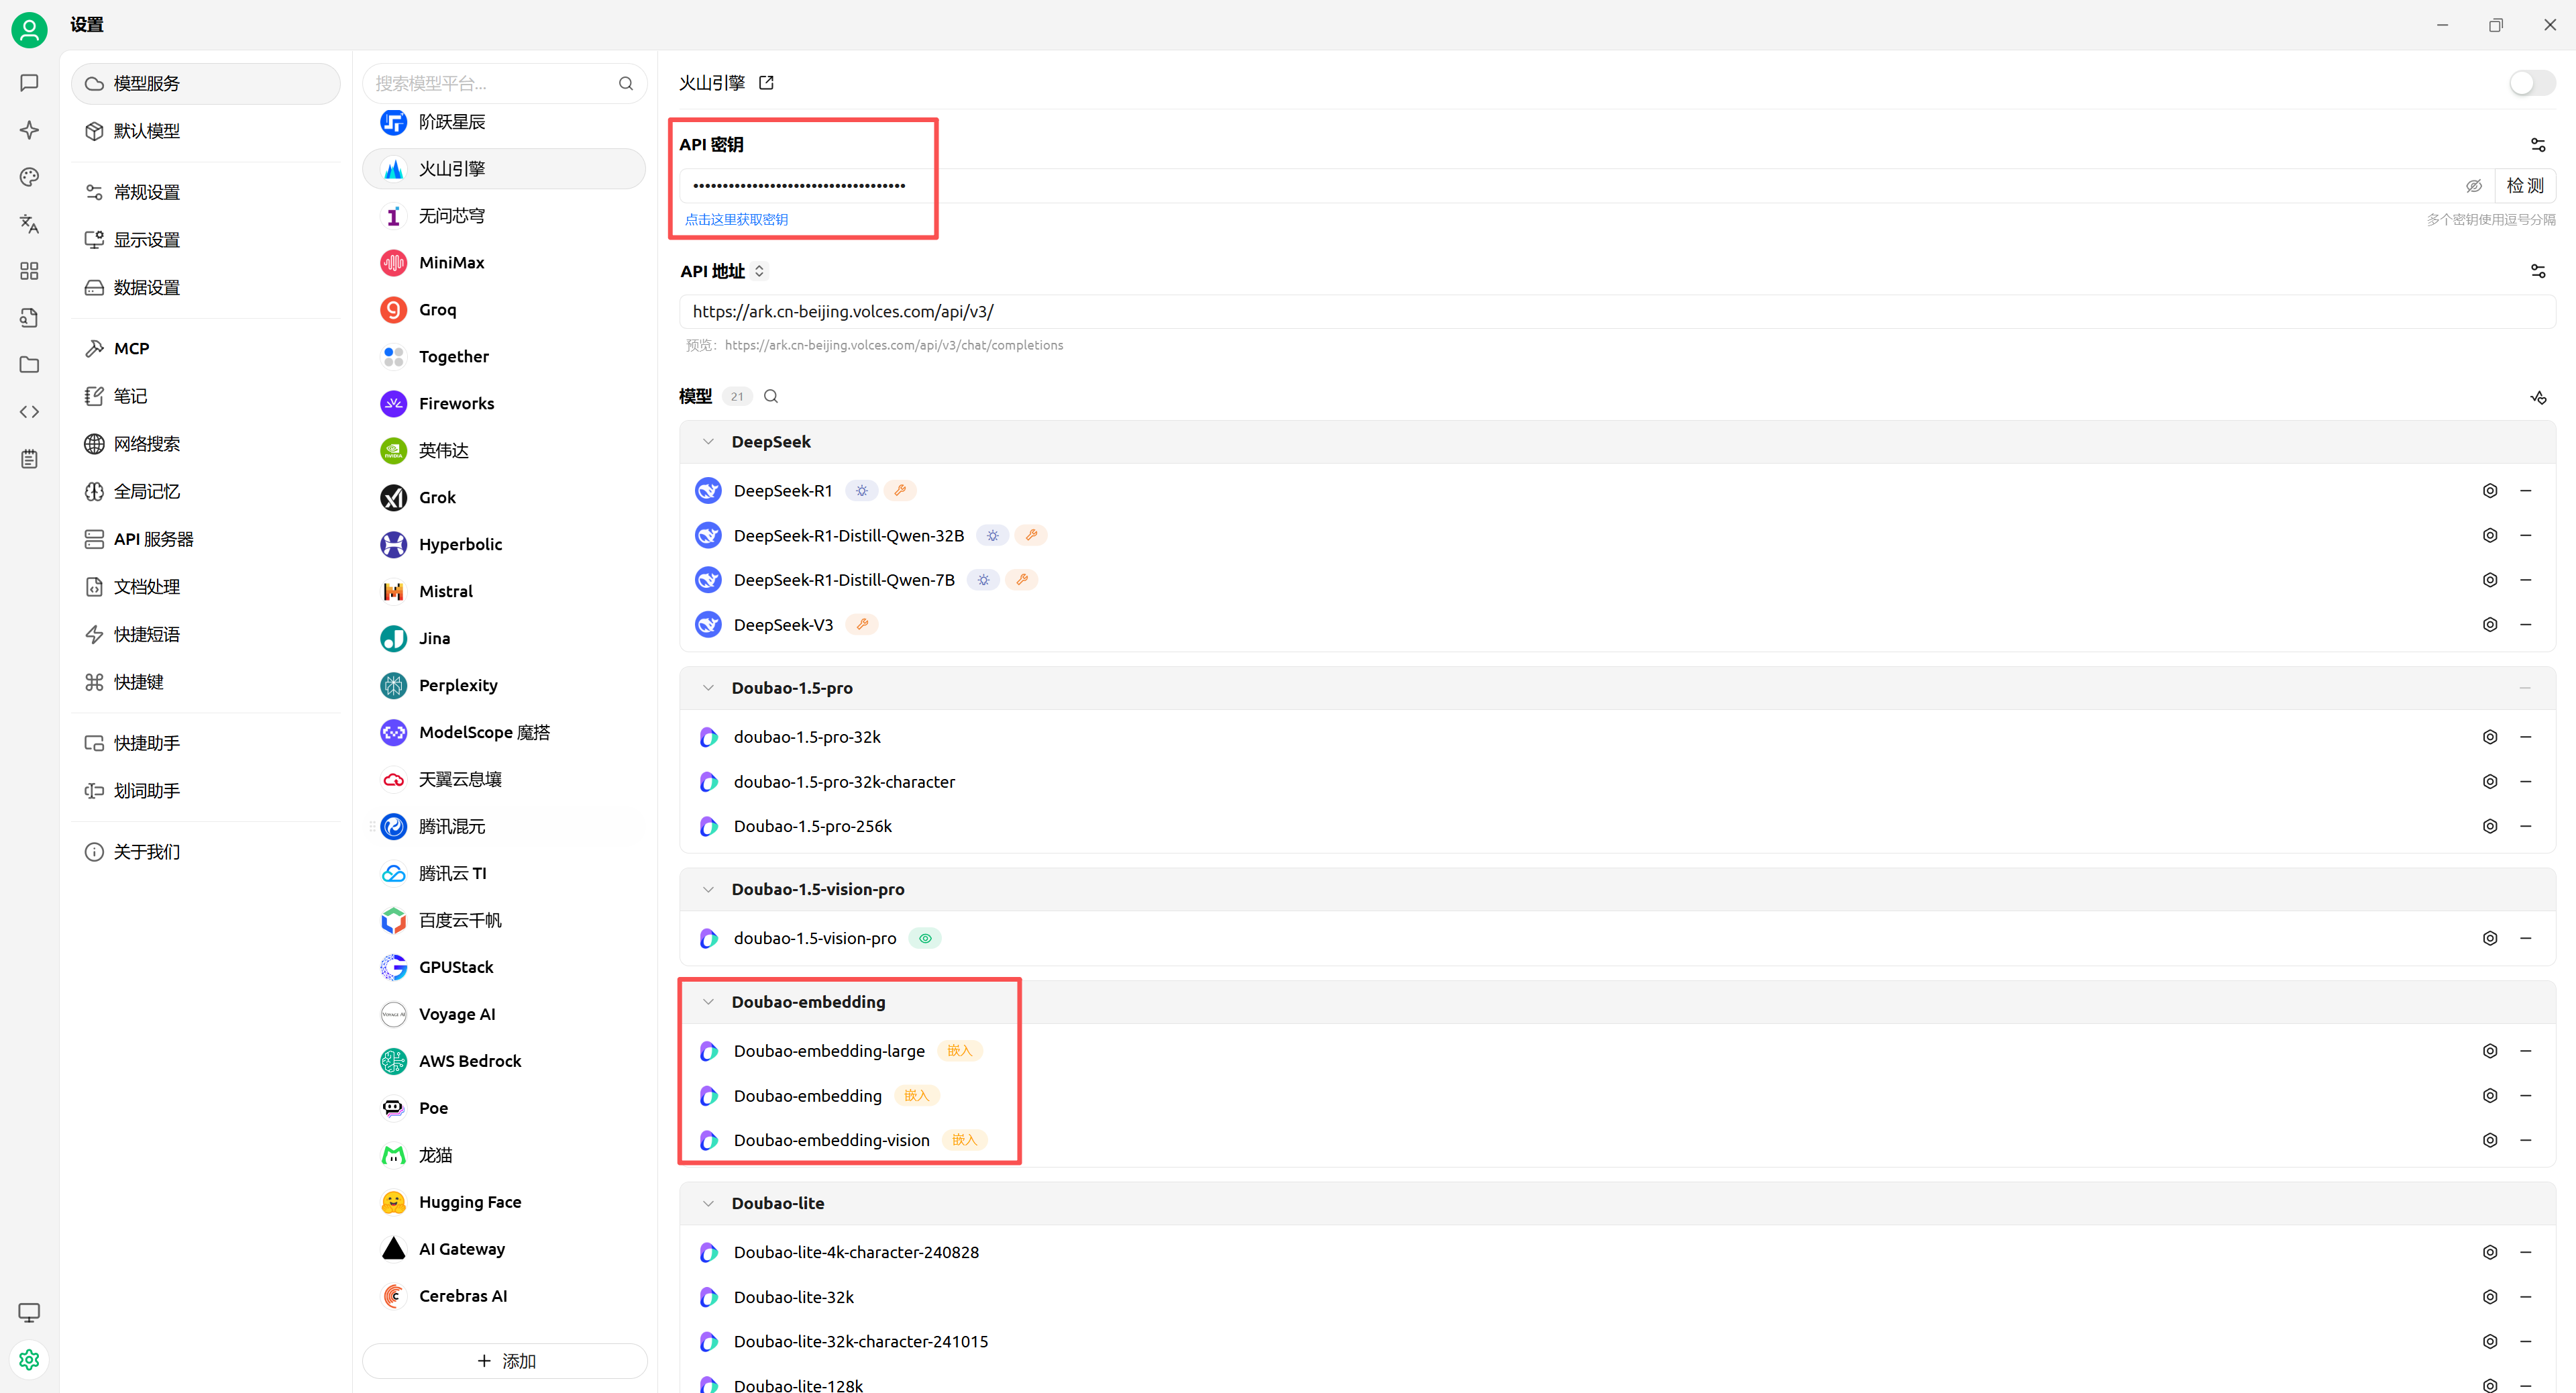Open the translate icon in left sidebar

pyautogui.click(x=29, y=223)
